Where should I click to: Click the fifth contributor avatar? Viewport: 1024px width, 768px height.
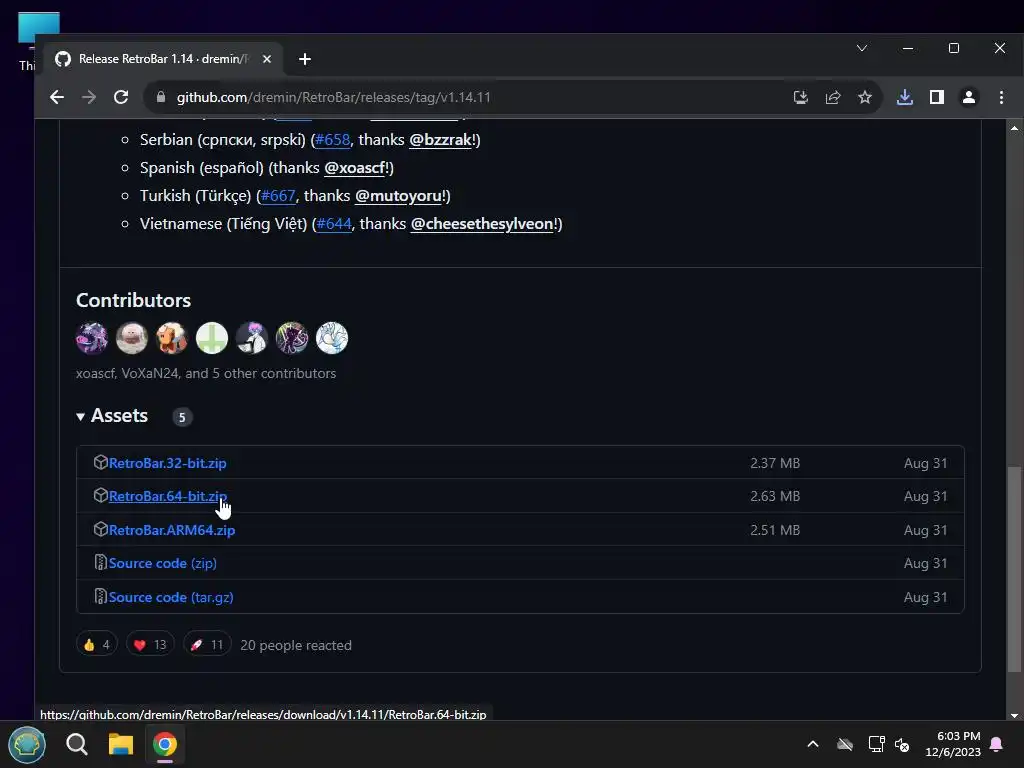point(252,338)
